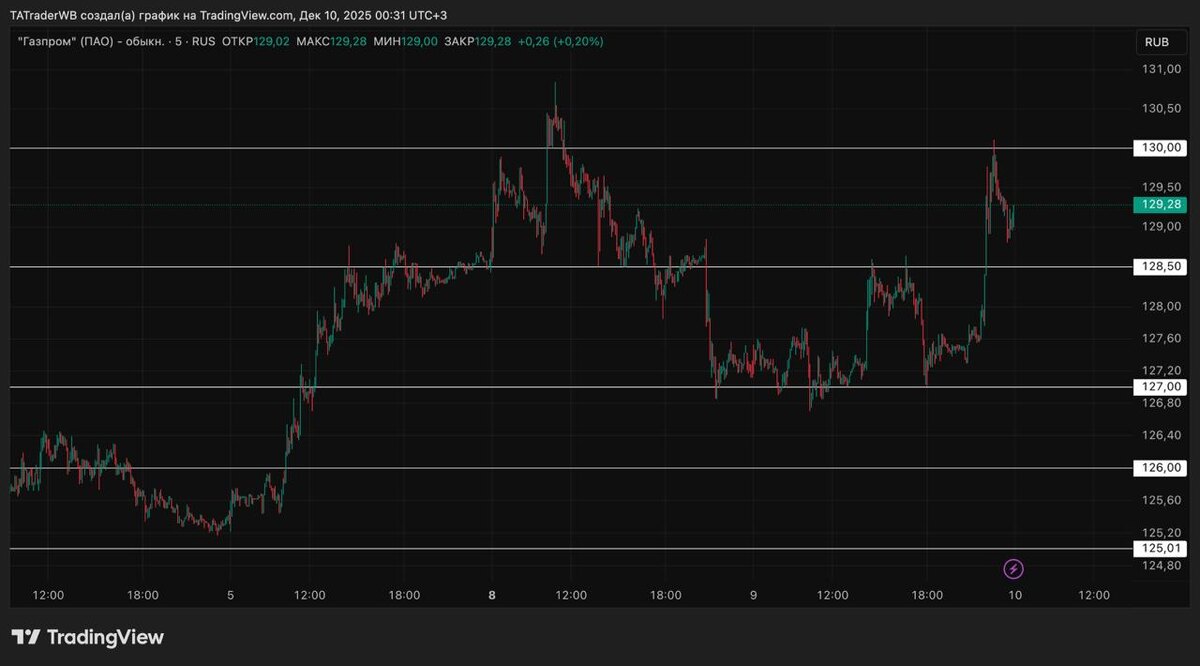Click the МИН129,00 low value

click(405, 42)
